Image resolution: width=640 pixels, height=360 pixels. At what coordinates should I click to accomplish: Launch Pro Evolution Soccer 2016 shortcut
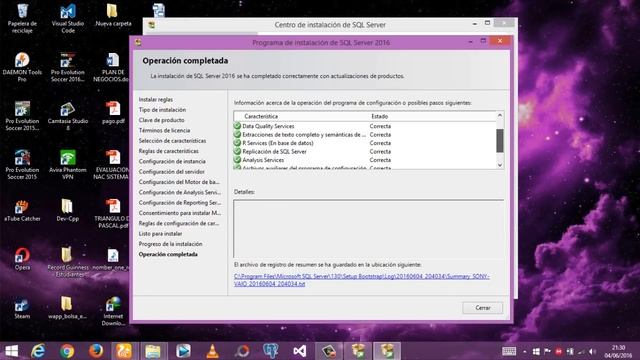pyautogui.click(x=68, y=67)
